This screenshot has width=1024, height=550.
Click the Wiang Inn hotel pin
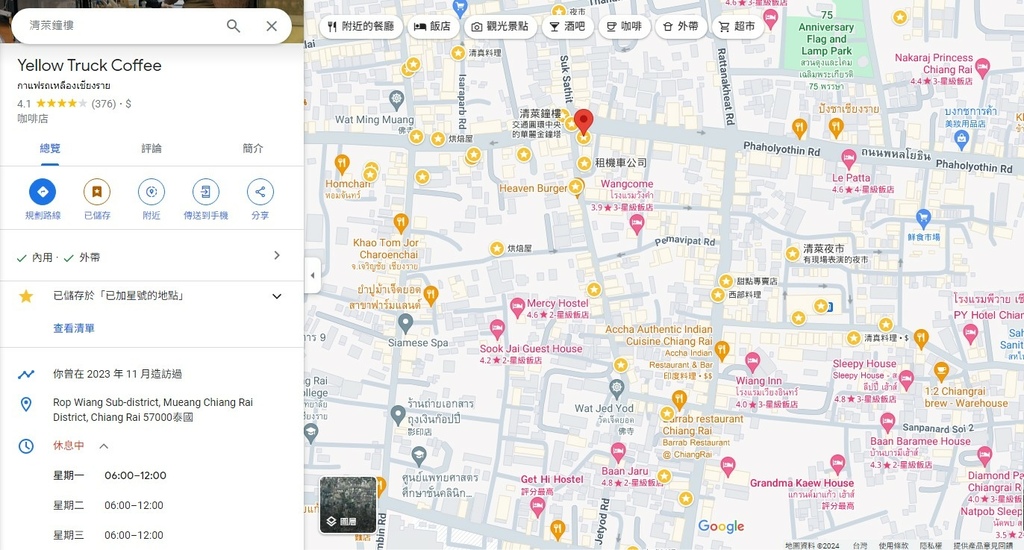coord(752,361)
